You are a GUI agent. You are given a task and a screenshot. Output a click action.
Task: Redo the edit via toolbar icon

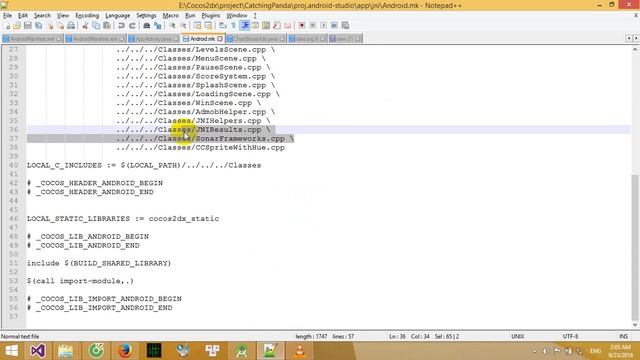tap(132, 26)
